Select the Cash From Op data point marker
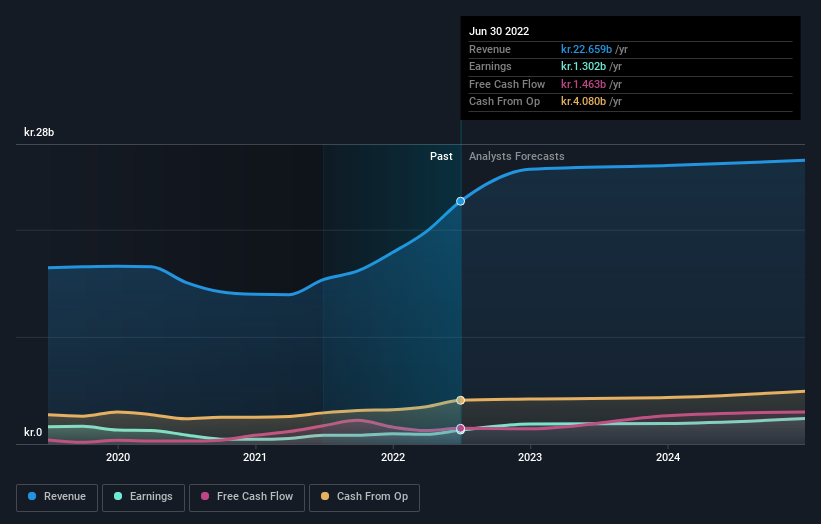This screenshot has width=821, height=524. pyautogui.click(x=460, y=400)
